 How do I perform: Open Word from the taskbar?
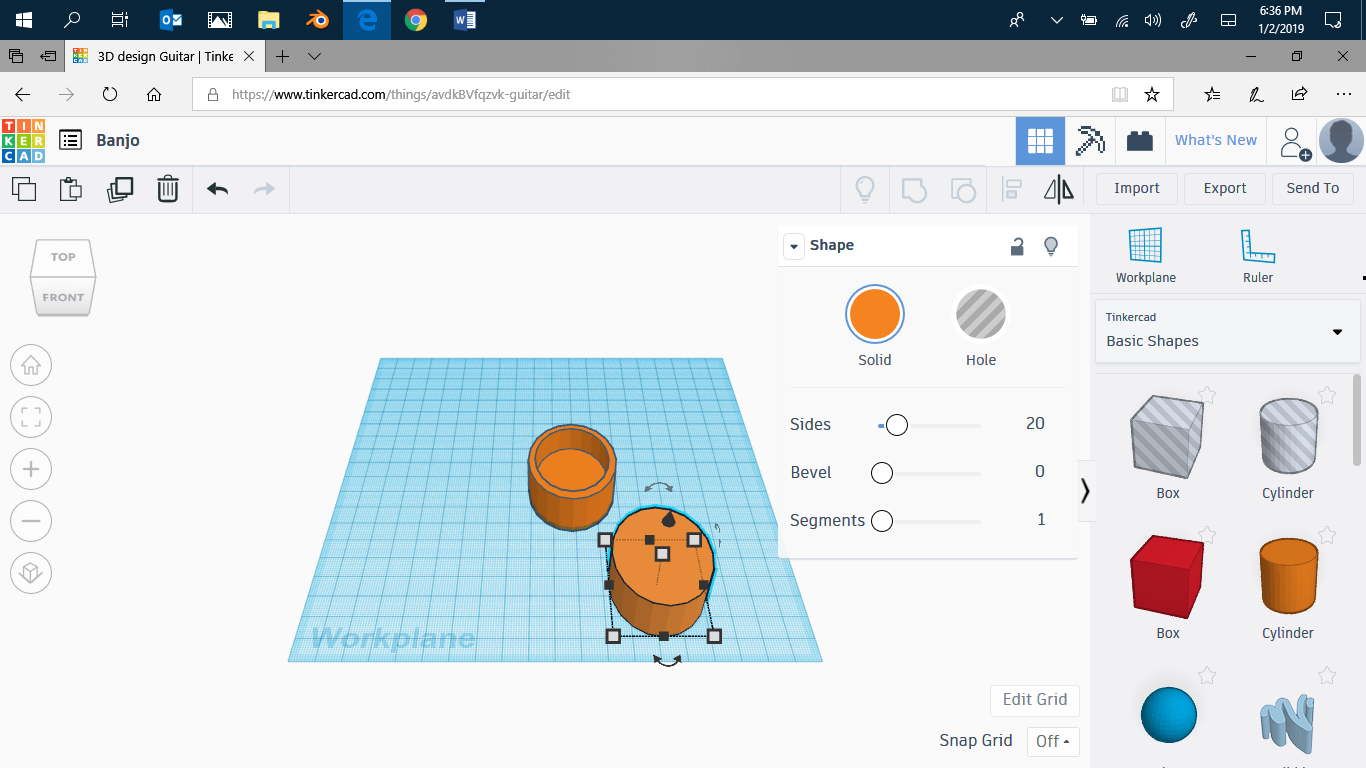[464, 20]
